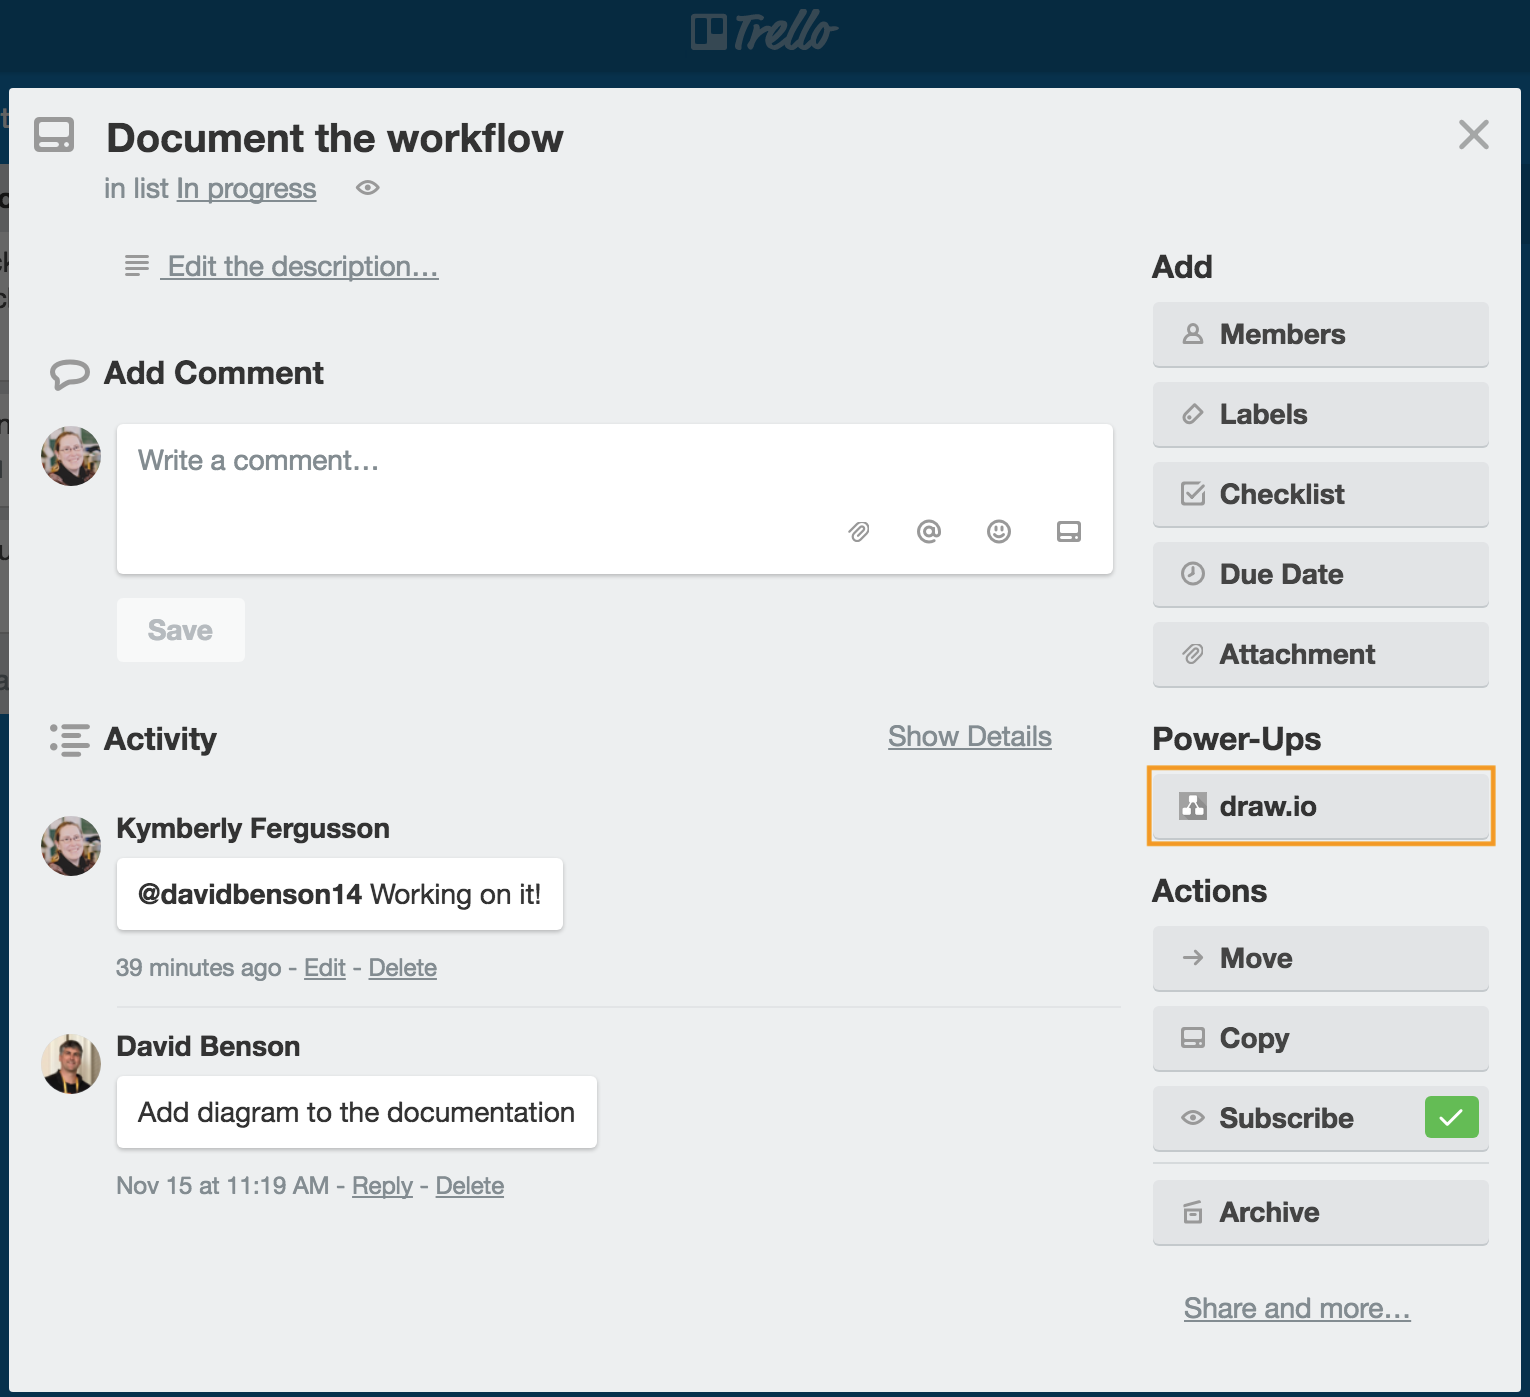This screenshot has width=1530, height=1397.
Task: Click Kymberly Fergusson's avatar in Activity
Action: (71, 846)
